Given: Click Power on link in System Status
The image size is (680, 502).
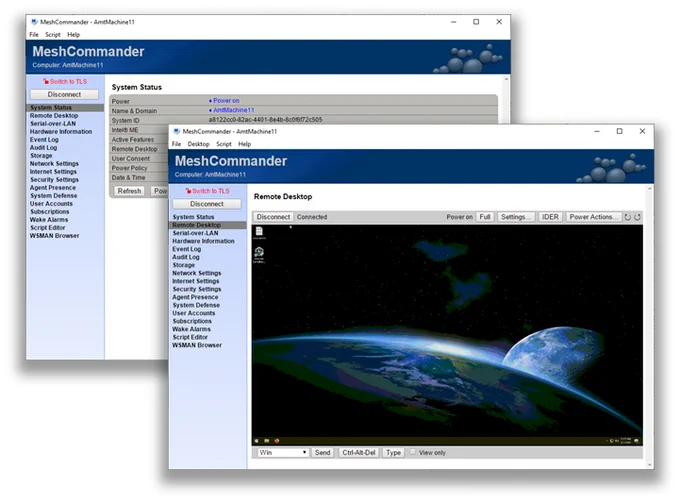Looking at the screenshot, I should (224, 101).
